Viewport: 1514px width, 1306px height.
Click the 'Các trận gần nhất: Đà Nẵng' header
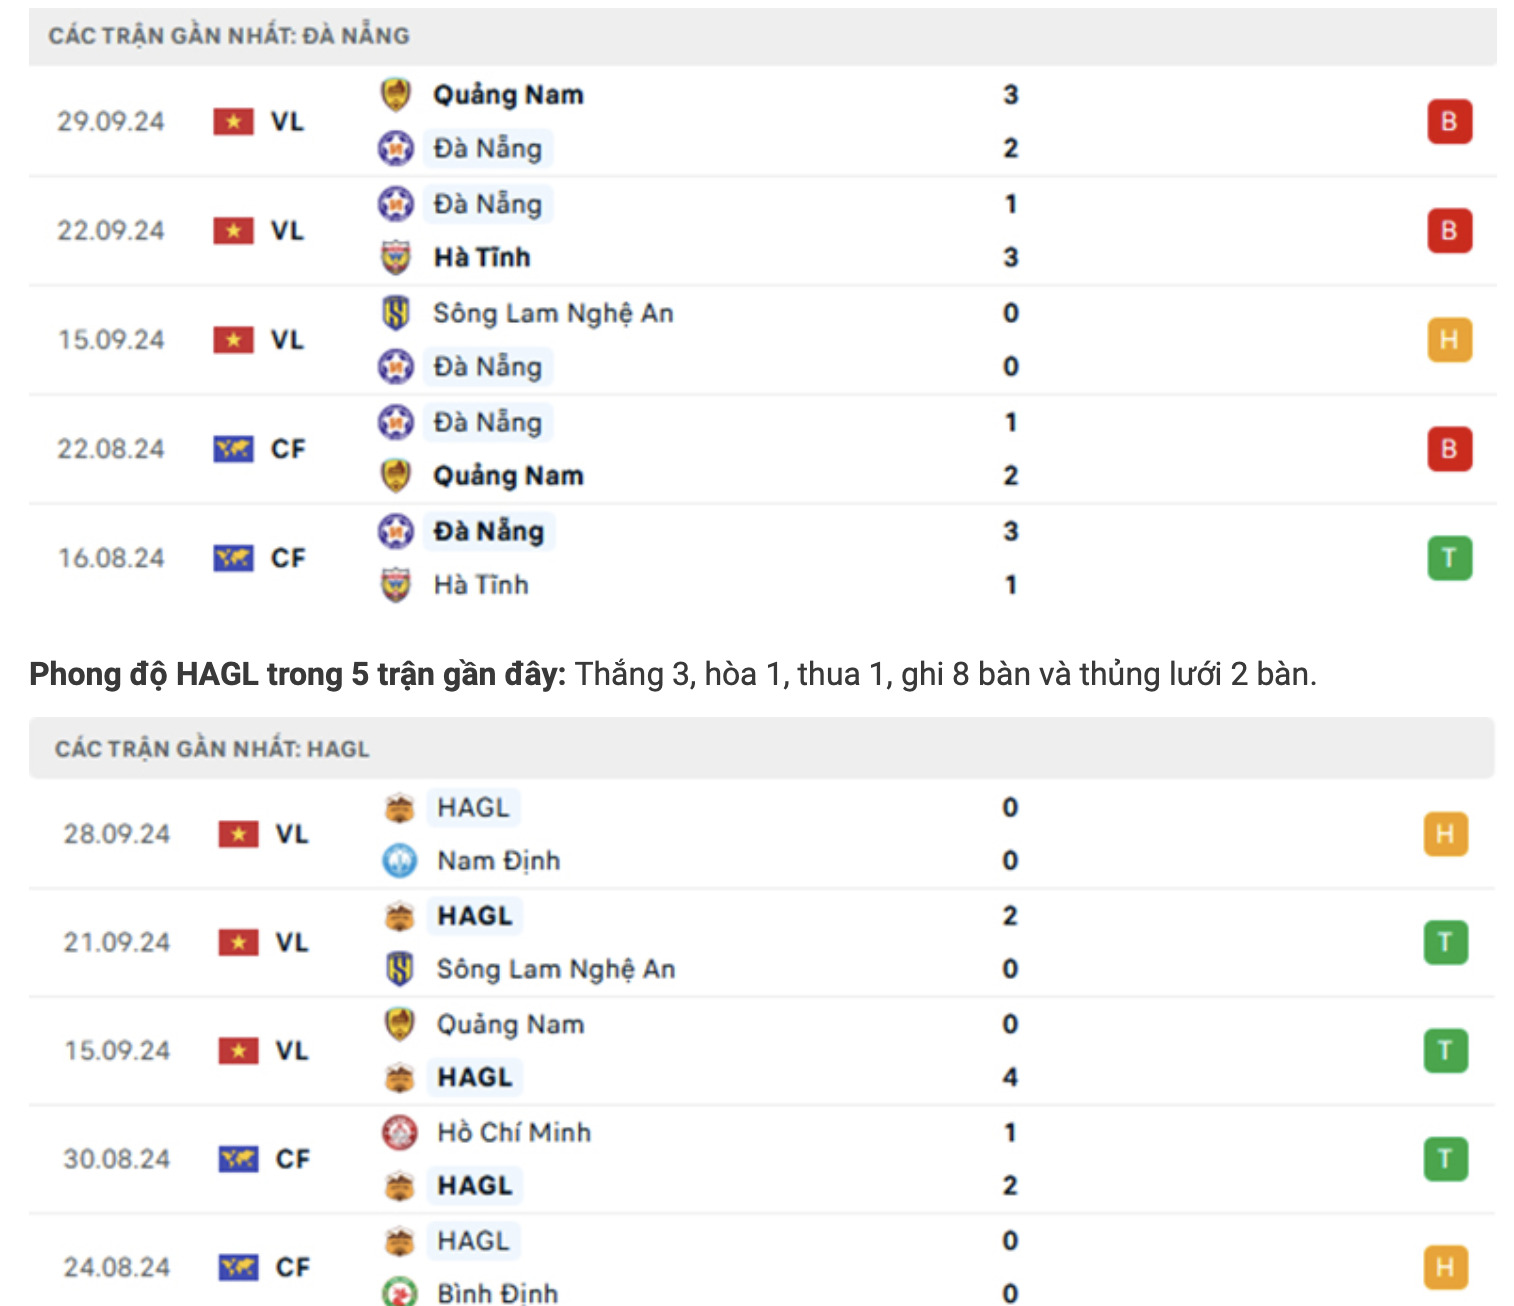pyautogui.click(x=229, y=36)
